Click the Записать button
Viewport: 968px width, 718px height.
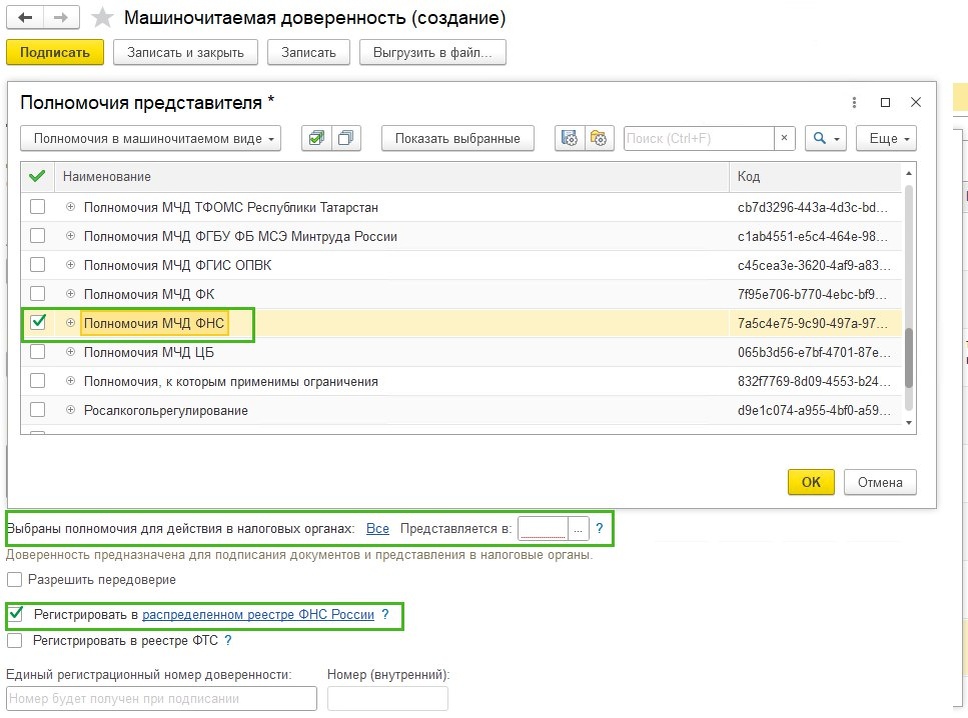pos(309,52)
